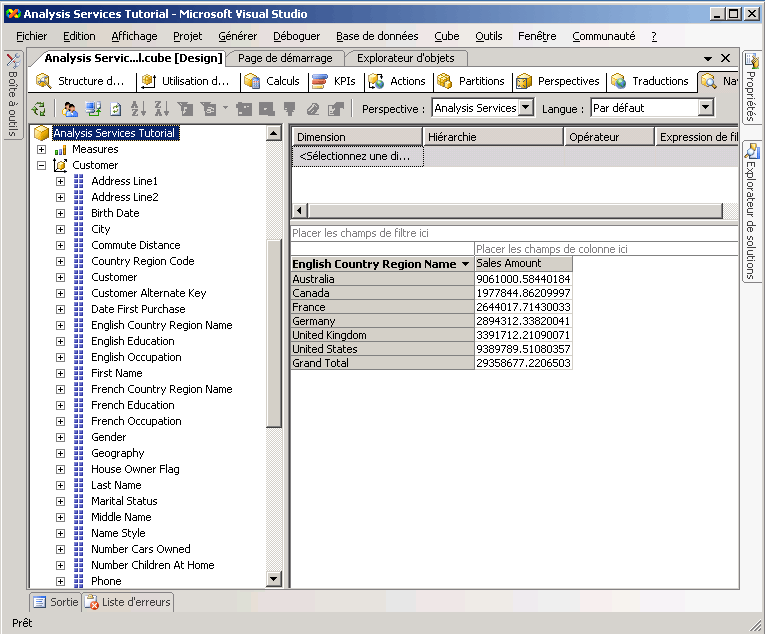Expand the Birth Date attribute
Image resolution: width=765 pixels, height=634 pixels.
(x=60, y=213)
